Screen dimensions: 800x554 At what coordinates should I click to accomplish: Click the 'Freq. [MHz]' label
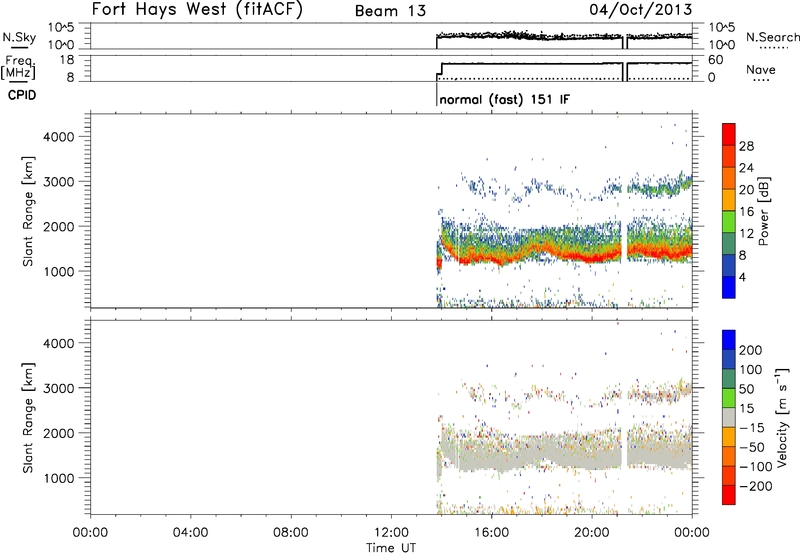pos(19,67)
